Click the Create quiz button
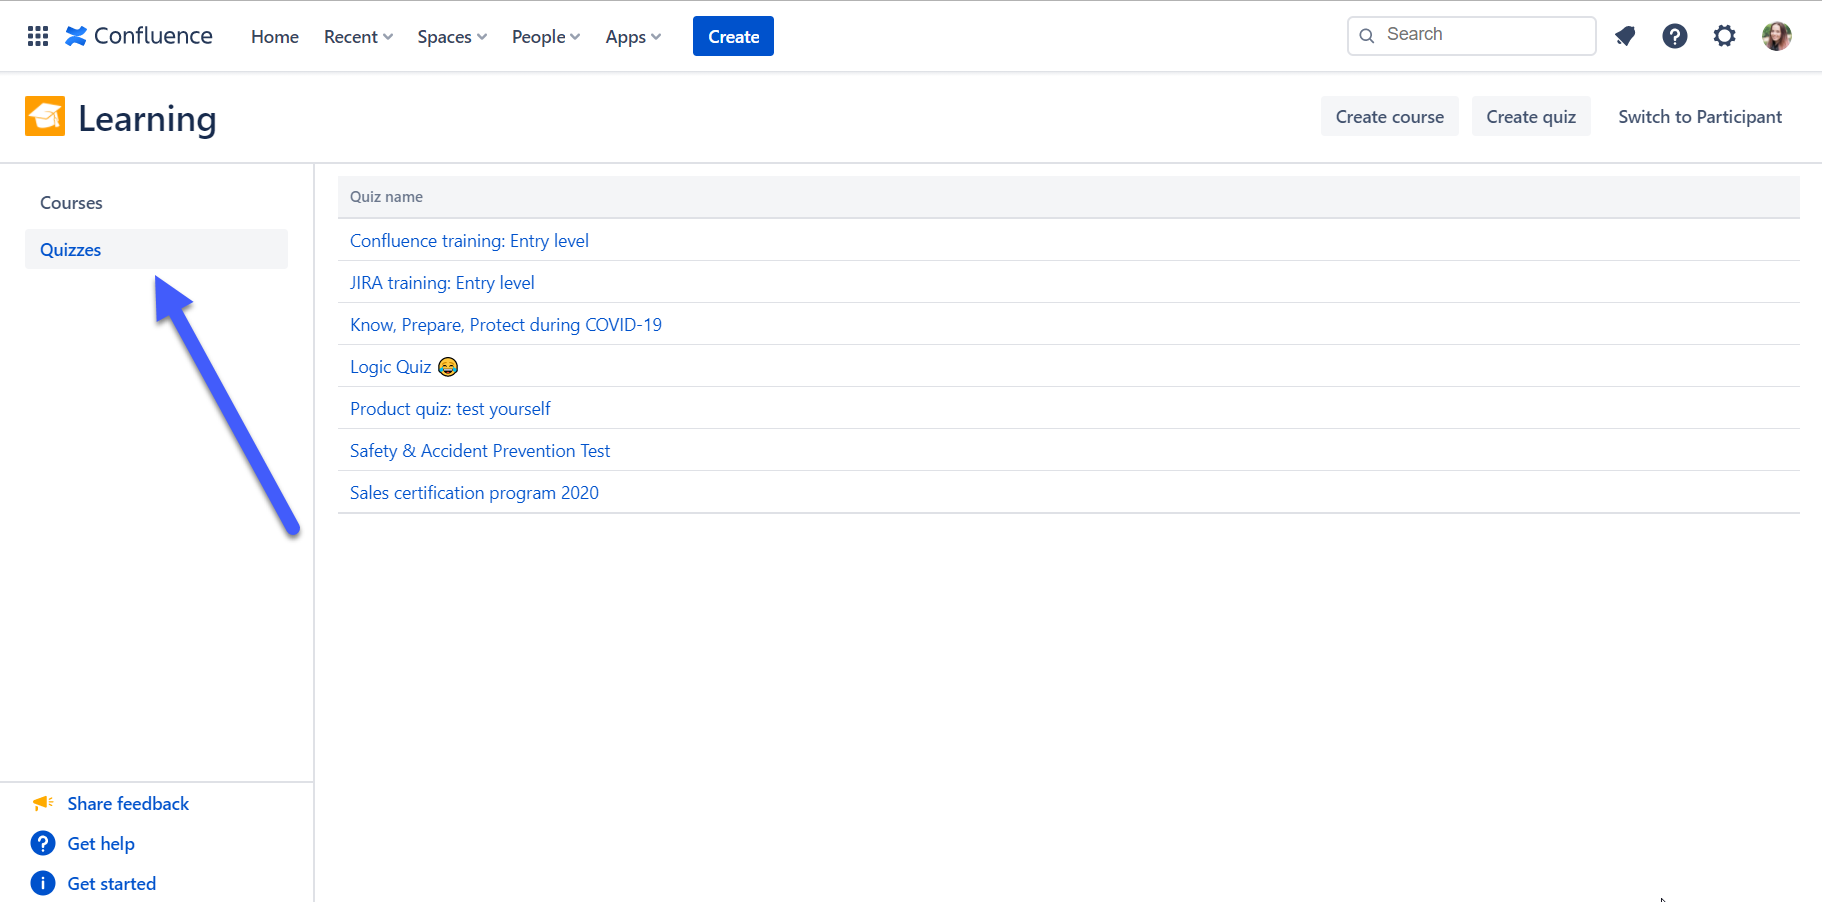The image size is (1822, 902). (x=1531, y=116)
